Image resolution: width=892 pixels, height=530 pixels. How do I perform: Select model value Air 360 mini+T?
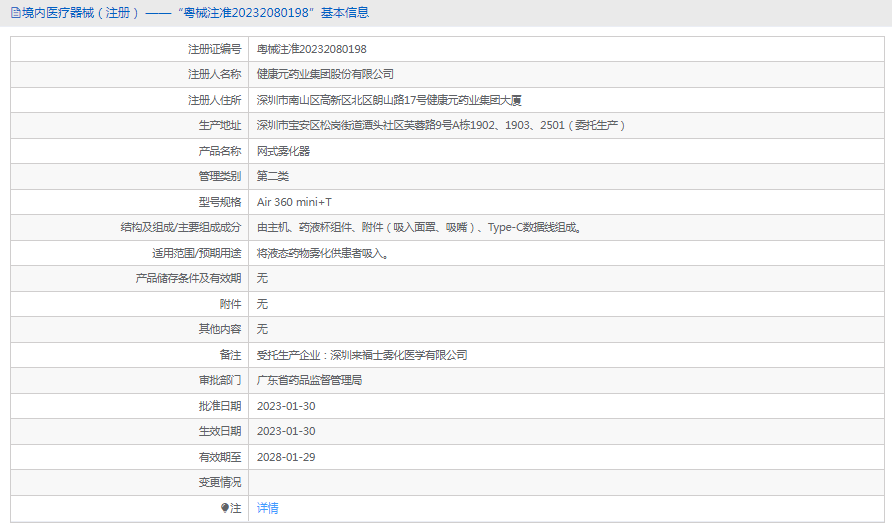[294, 202]
